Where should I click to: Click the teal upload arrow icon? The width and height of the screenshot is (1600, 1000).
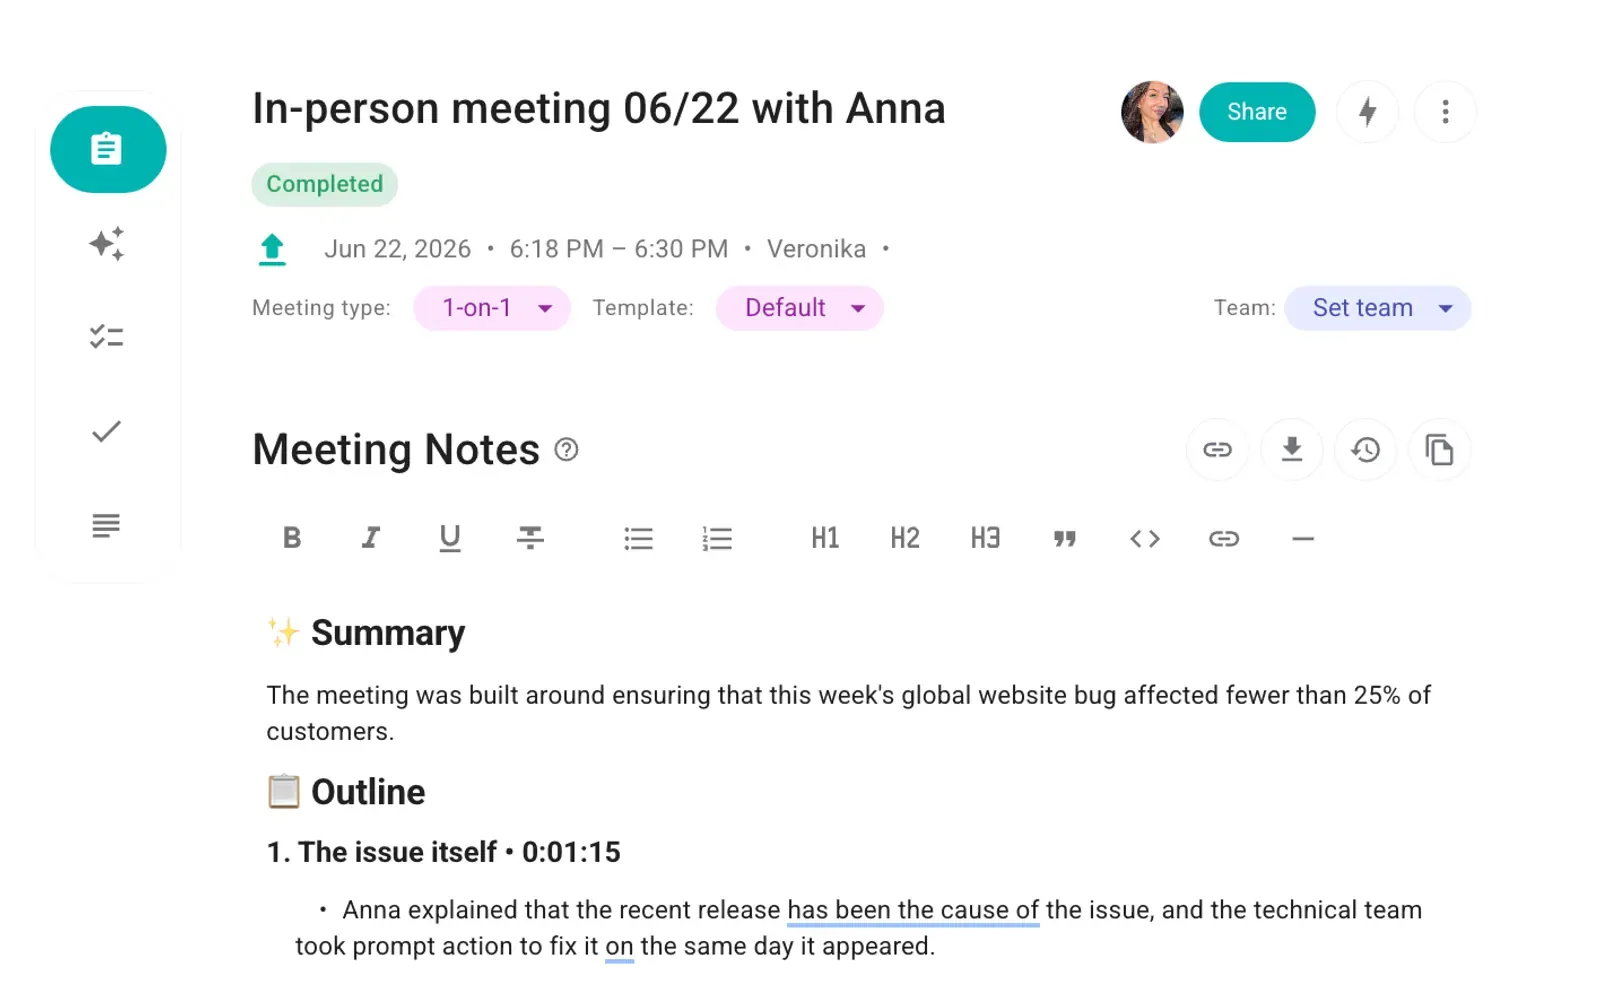click(x=272, y=249)
